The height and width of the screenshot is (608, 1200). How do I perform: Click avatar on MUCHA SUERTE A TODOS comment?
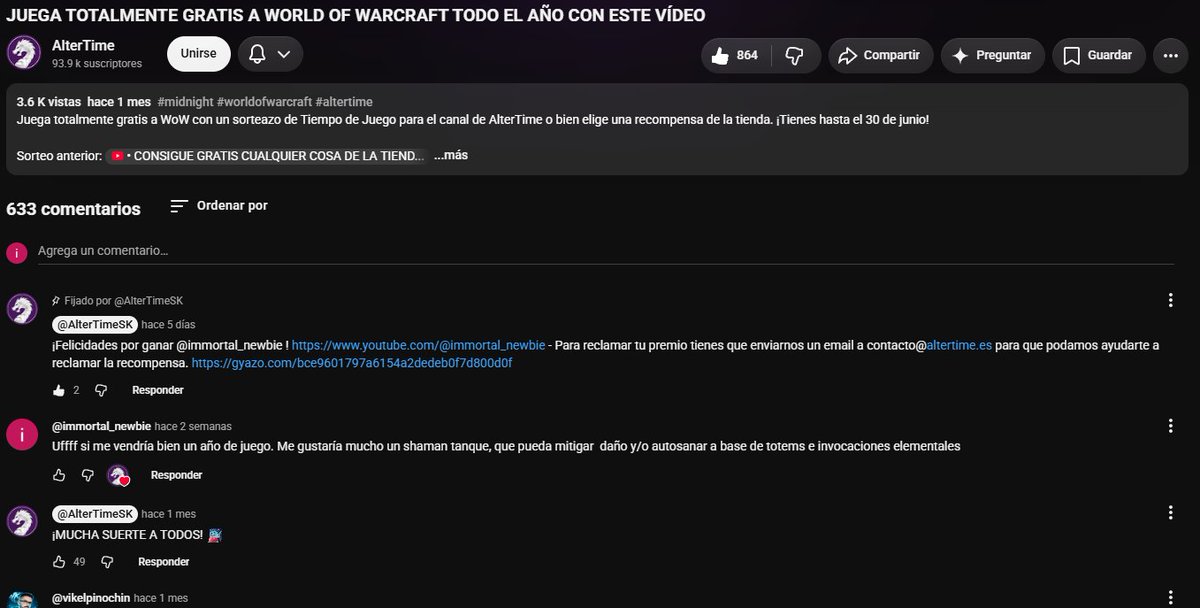click(x=22, y=520)
